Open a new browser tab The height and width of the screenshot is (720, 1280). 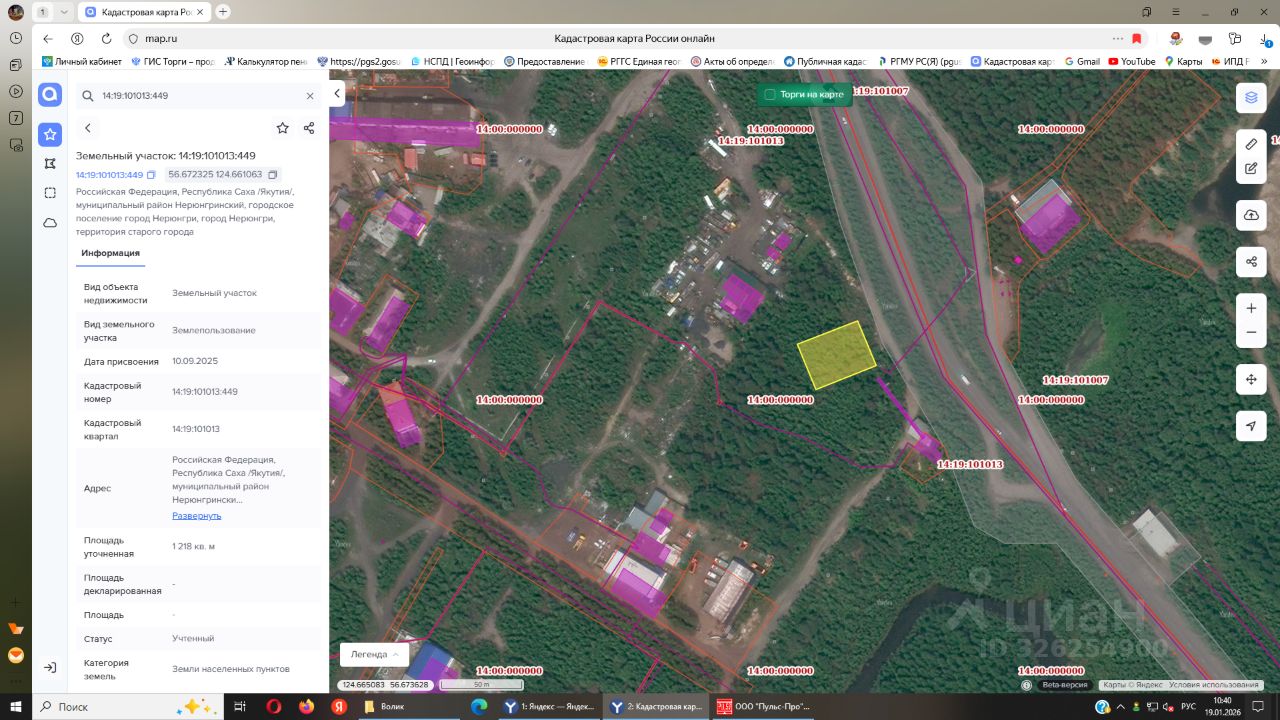pos(222,11)
